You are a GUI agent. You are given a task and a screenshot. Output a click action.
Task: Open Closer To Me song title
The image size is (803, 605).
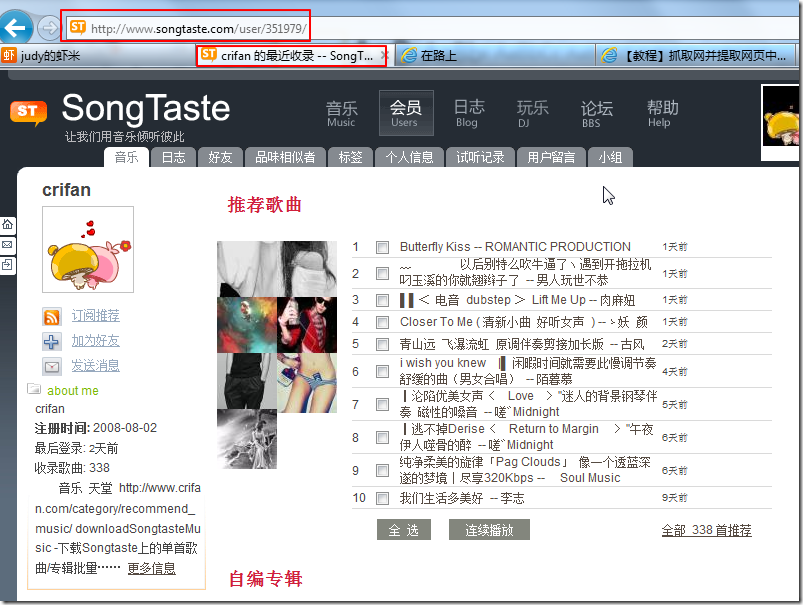point(523,322)
